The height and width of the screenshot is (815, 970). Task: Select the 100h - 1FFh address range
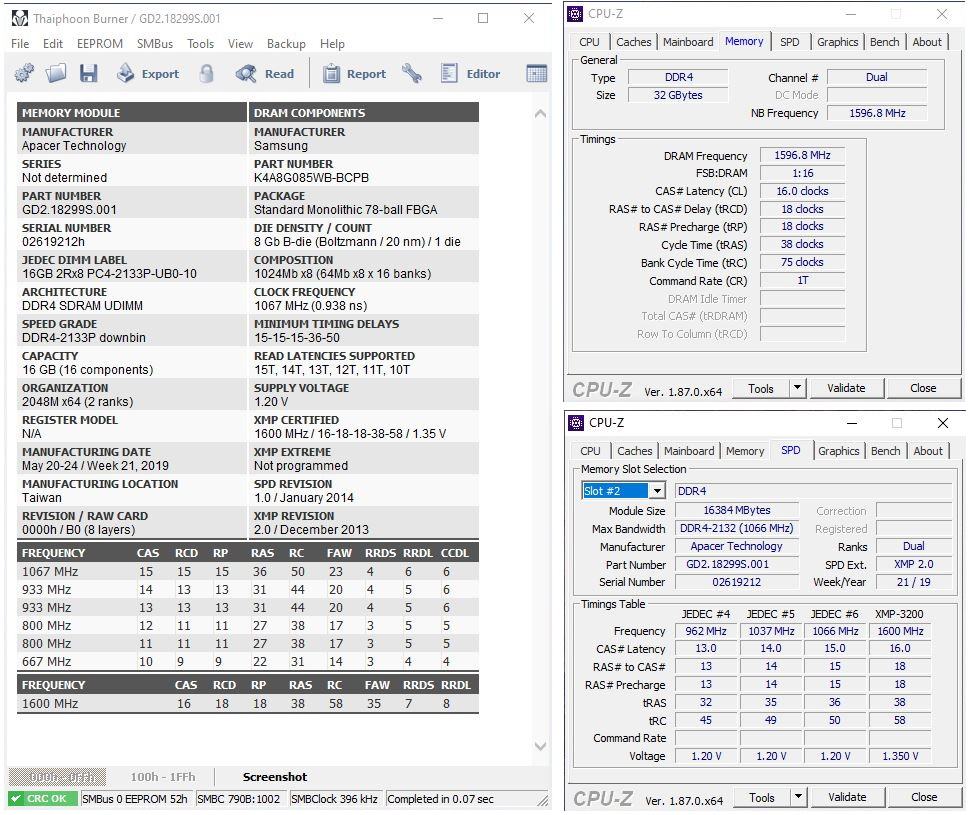pos(163,777)
